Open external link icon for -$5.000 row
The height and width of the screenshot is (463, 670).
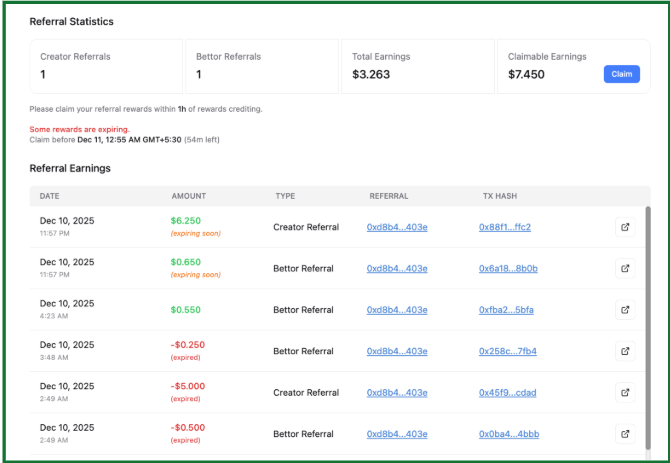click(625, 393)
